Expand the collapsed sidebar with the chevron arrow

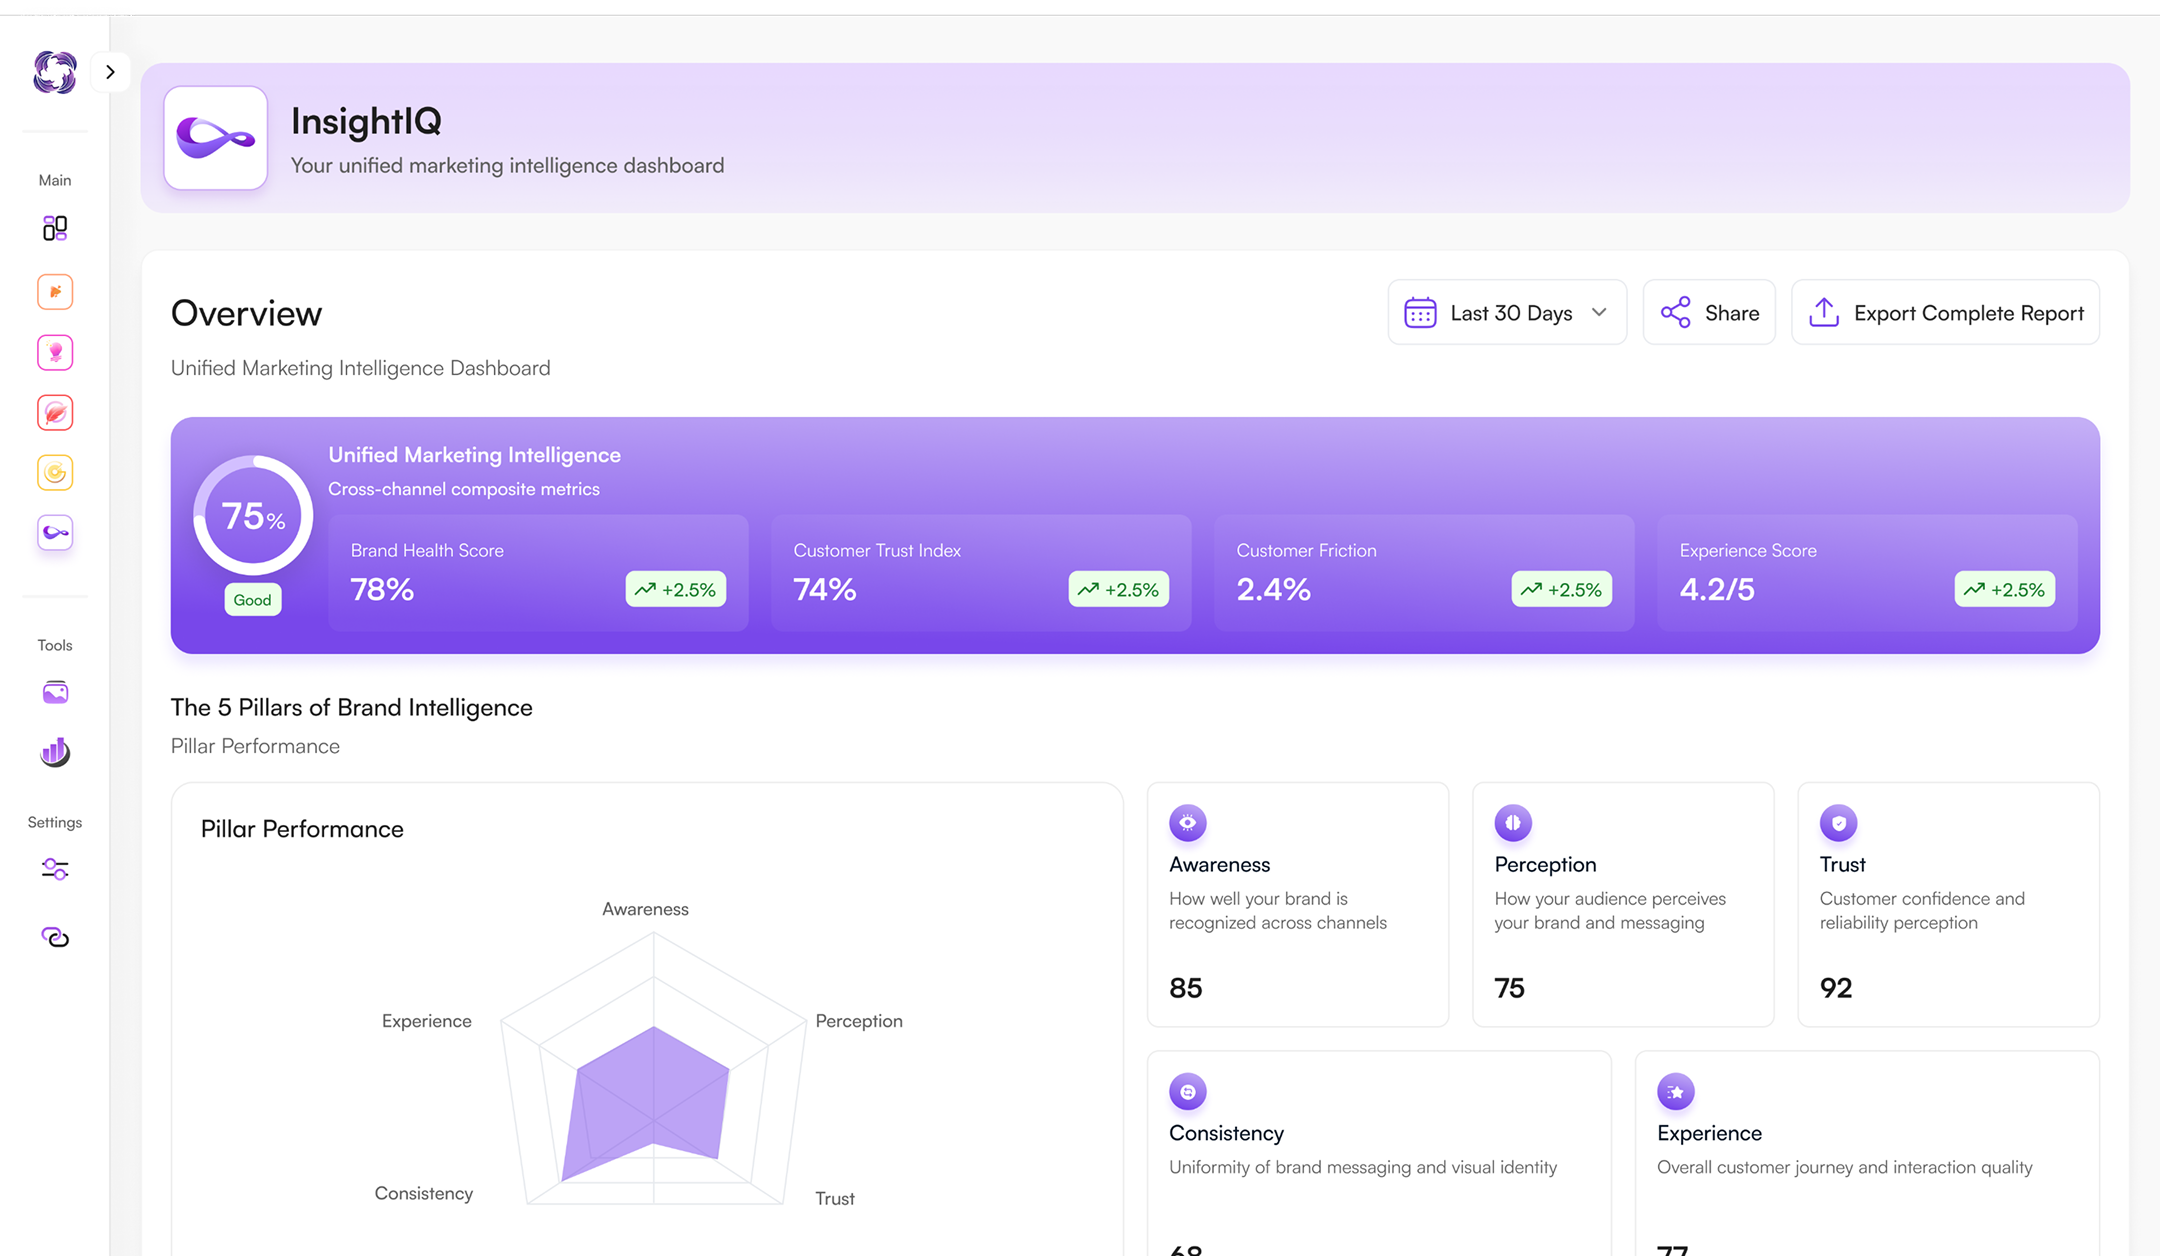(x=111, y=71)
